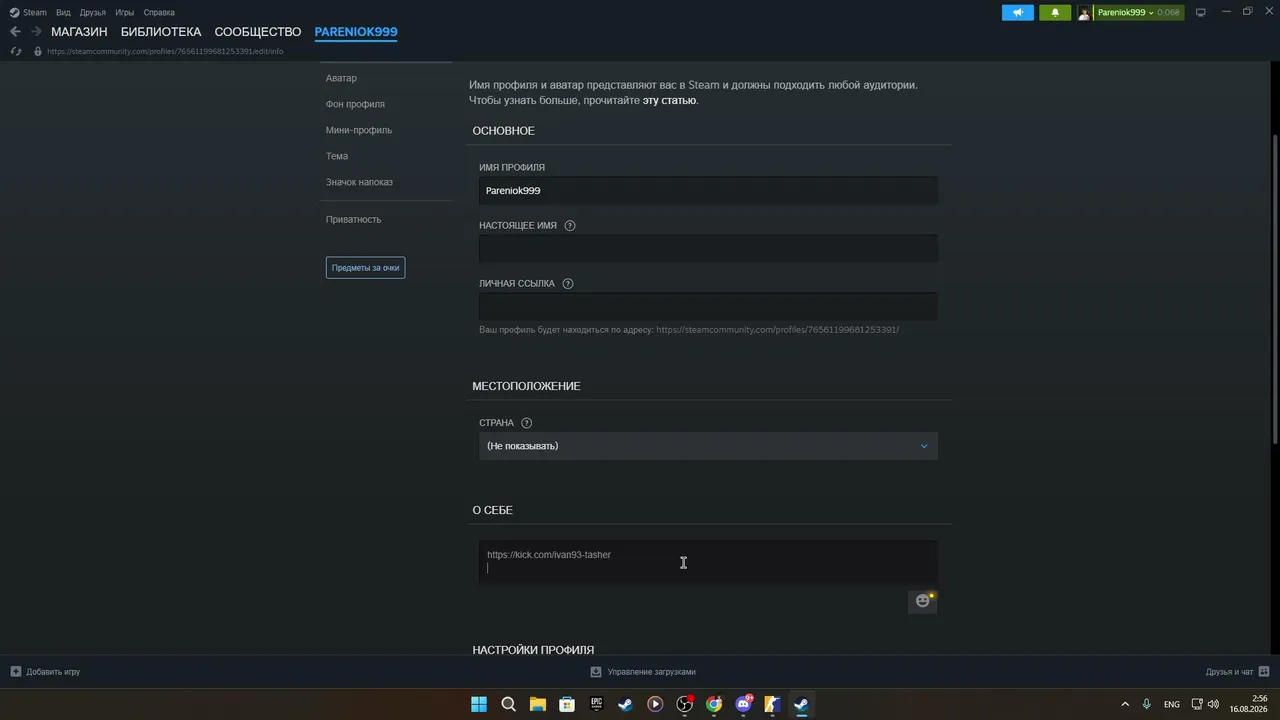Click the help icon next to СТРАНА
The height and width of the screenshot is (720, 1280).
527,423
